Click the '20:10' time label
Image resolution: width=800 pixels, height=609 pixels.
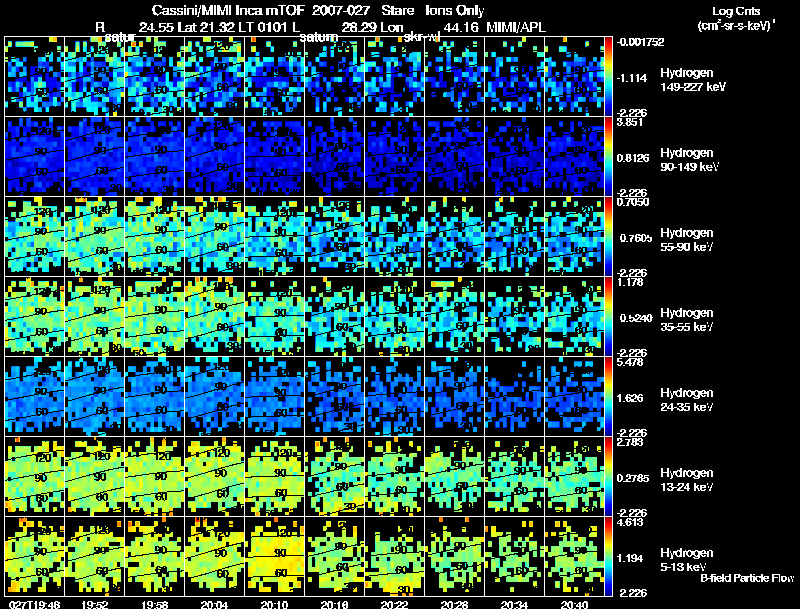click(x=274, y=605)
